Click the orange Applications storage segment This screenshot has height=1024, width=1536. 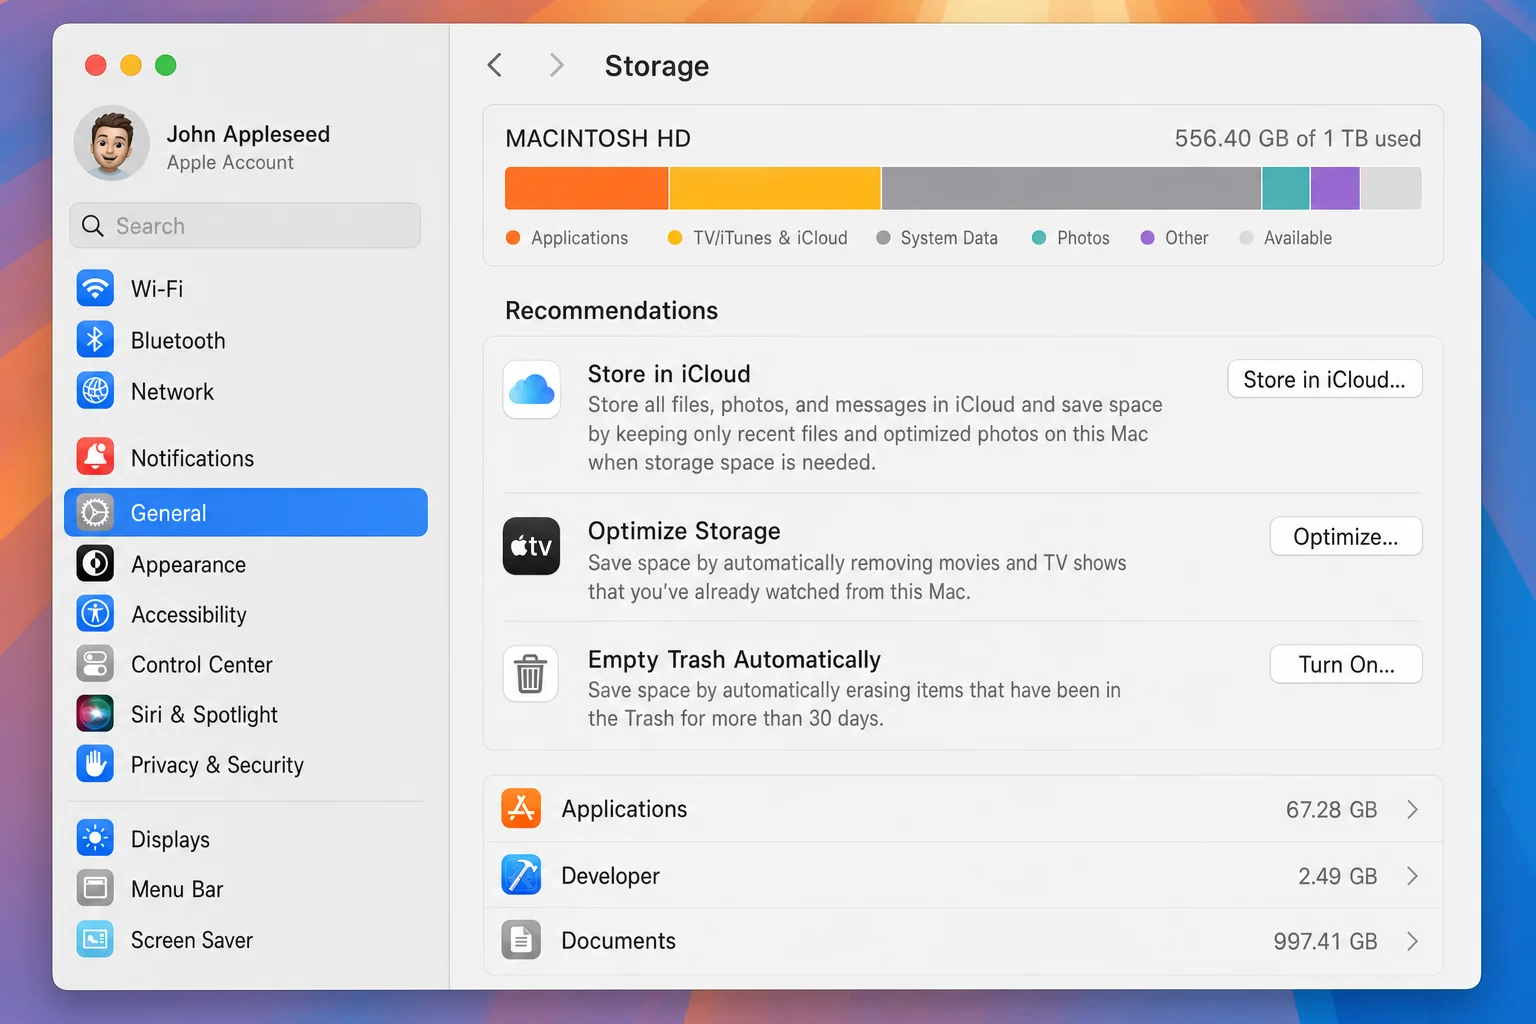point(586,188)
